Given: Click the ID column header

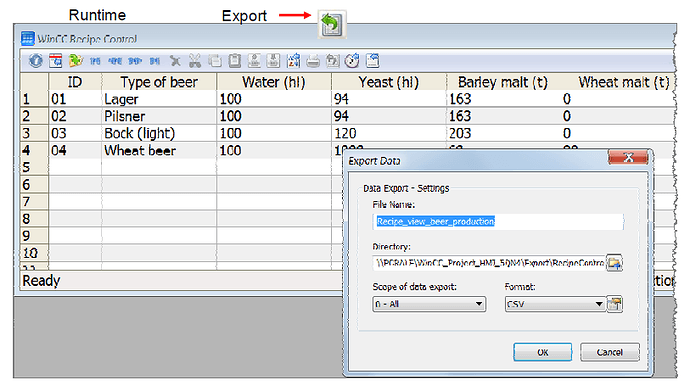Looking at the screenshot, I should click(75, 82).
